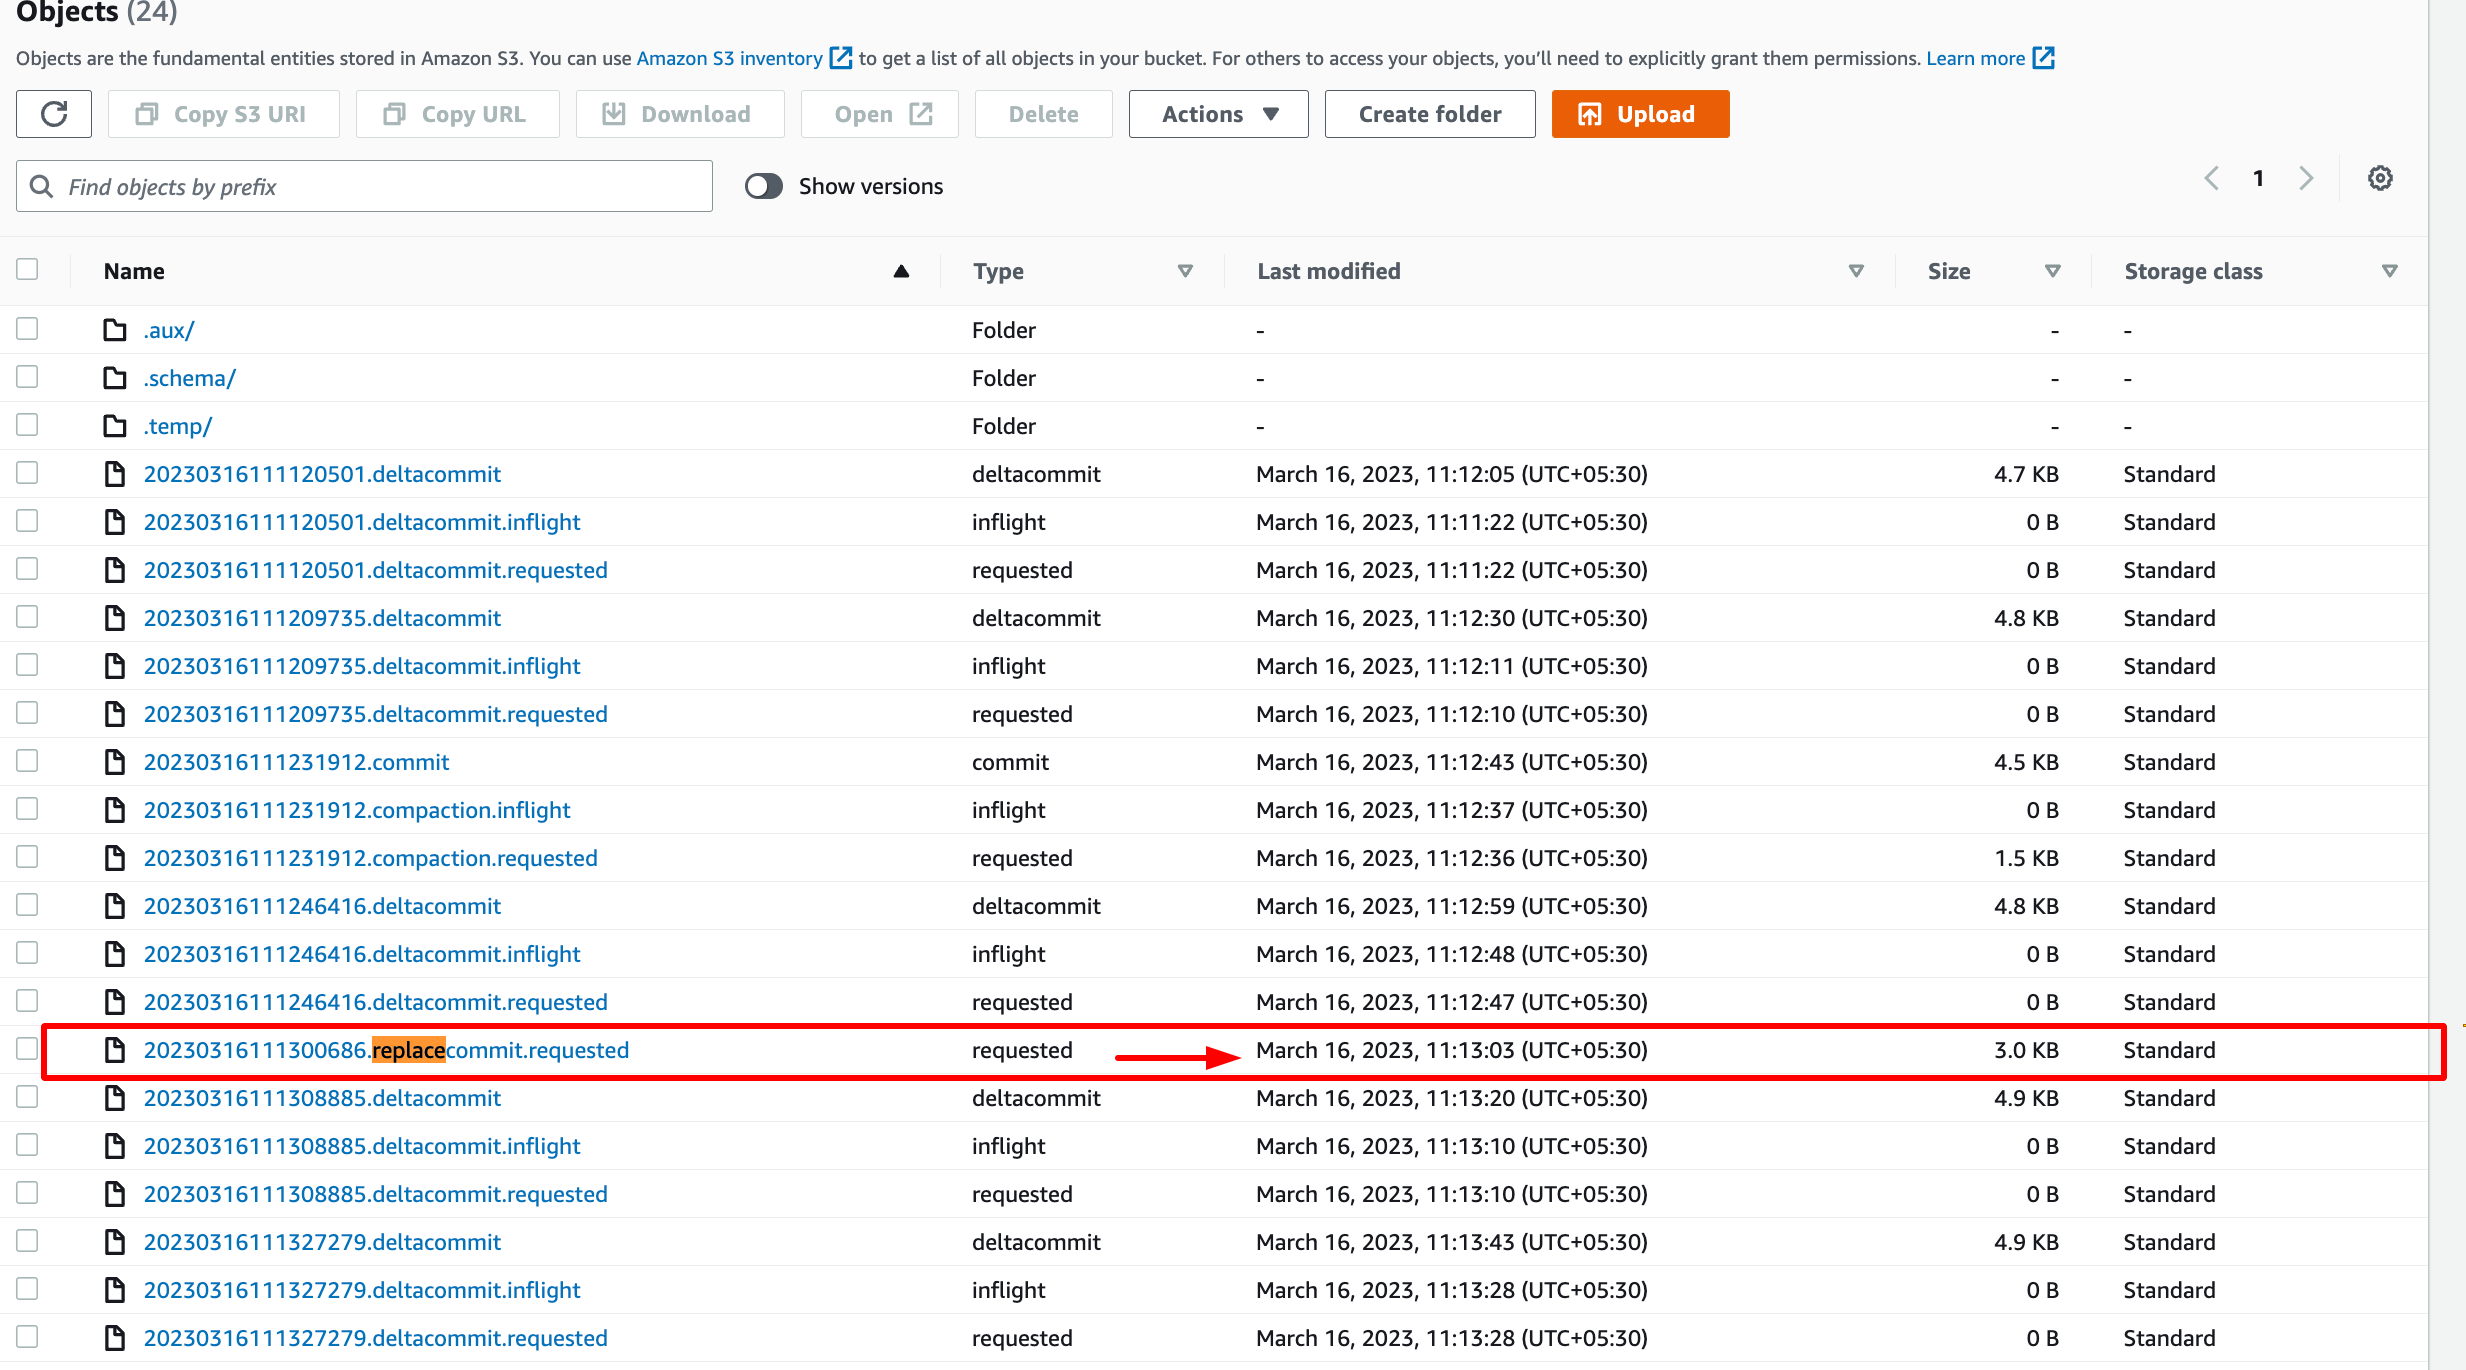Open the Actions dropdown menu

(1218, 114)
